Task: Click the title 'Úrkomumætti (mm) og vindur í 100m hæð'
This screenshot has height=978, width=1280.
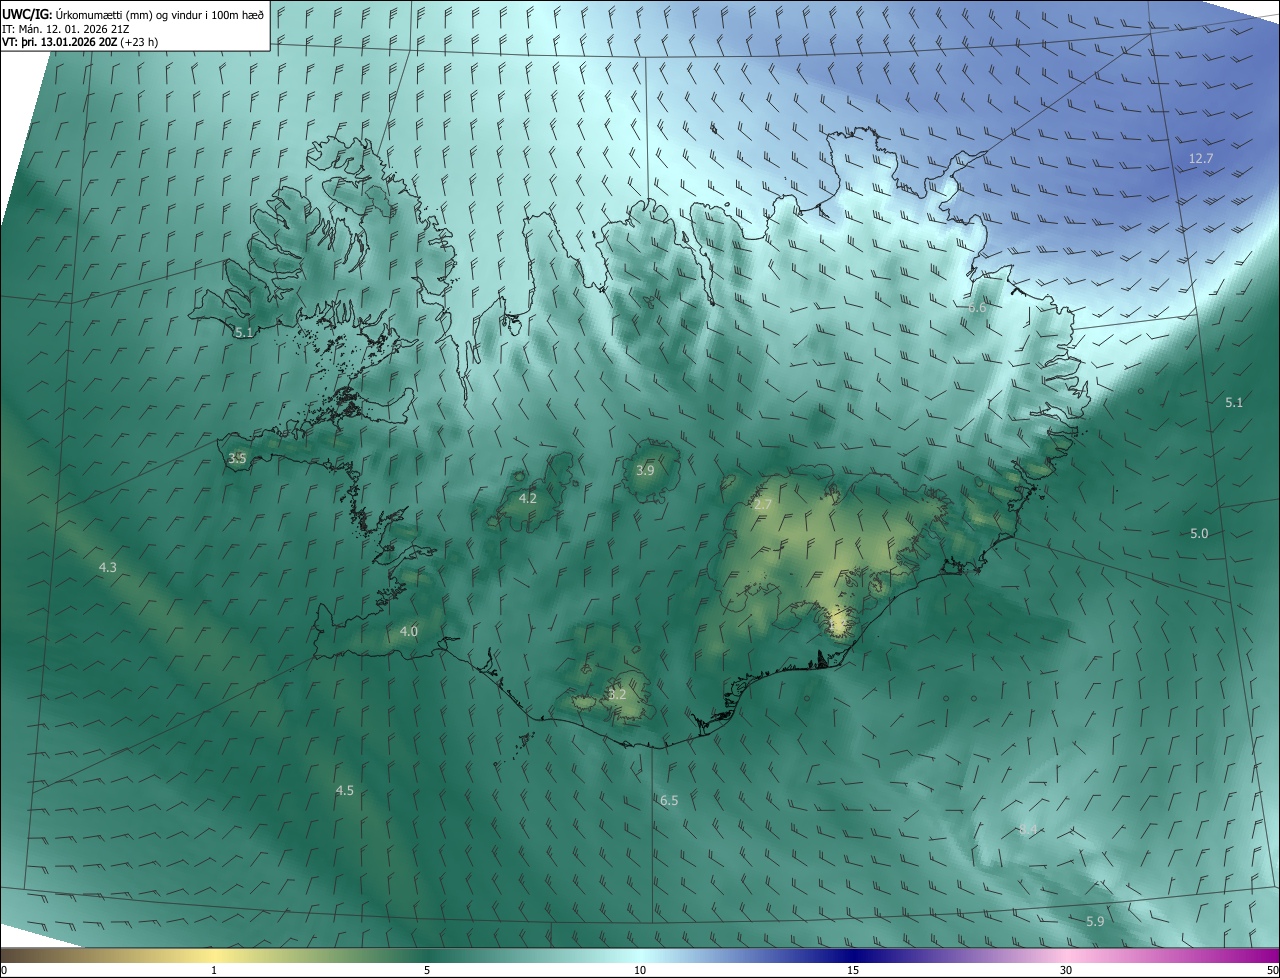Action: tap(160, 14)
